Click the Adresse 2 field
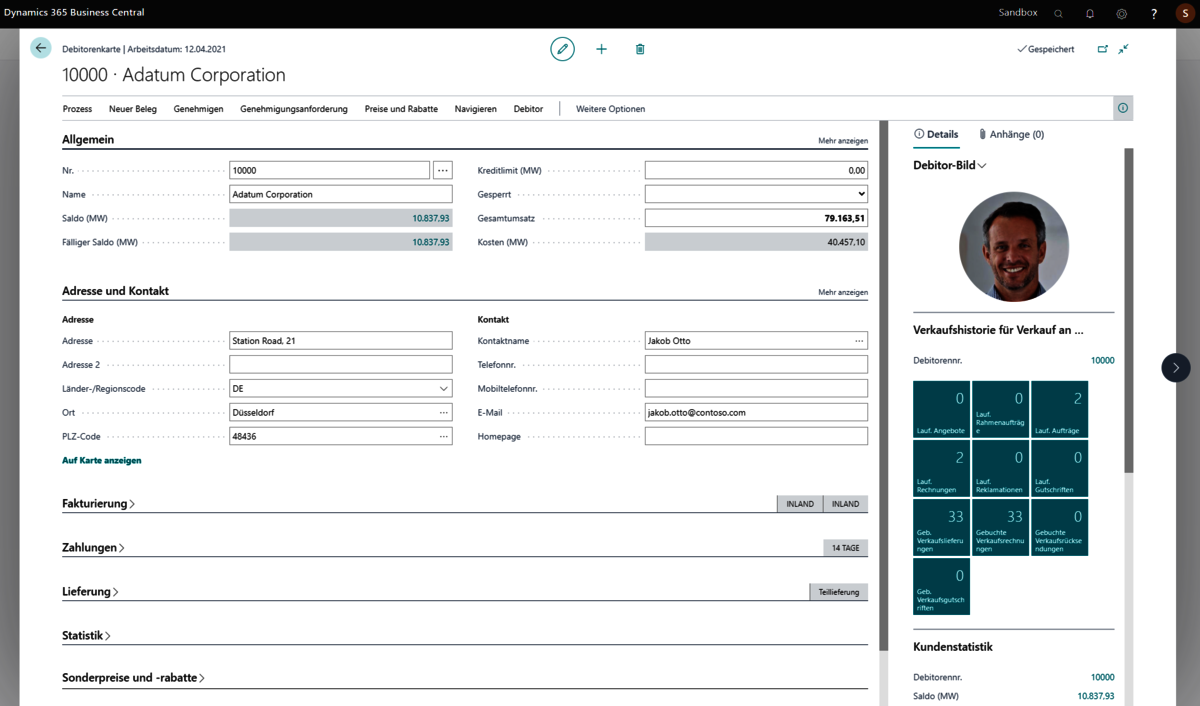This screenshot has height=706, width=1200. click(341, 365)
